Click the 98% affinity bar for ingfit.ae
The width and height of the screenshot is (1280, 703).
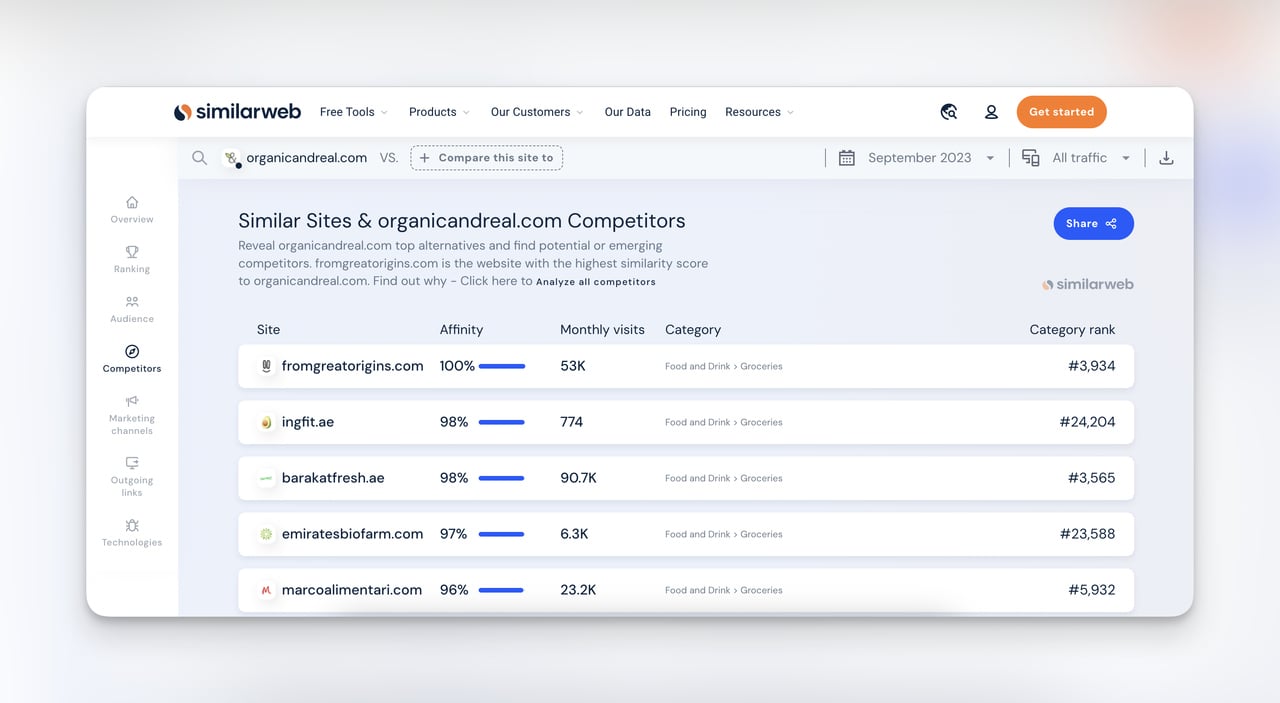click(501, 422)
